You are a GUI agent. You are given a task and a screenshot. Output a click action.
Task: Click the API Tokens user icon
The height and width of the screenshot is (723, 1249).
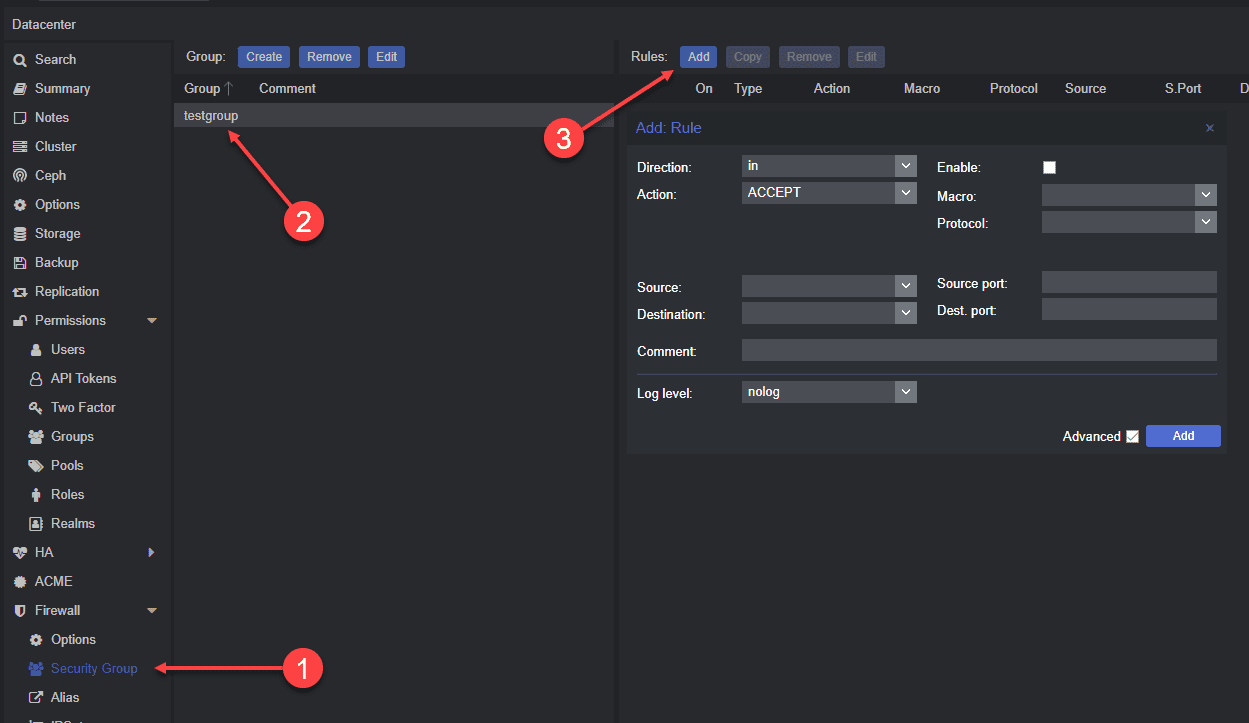point(36,379)
